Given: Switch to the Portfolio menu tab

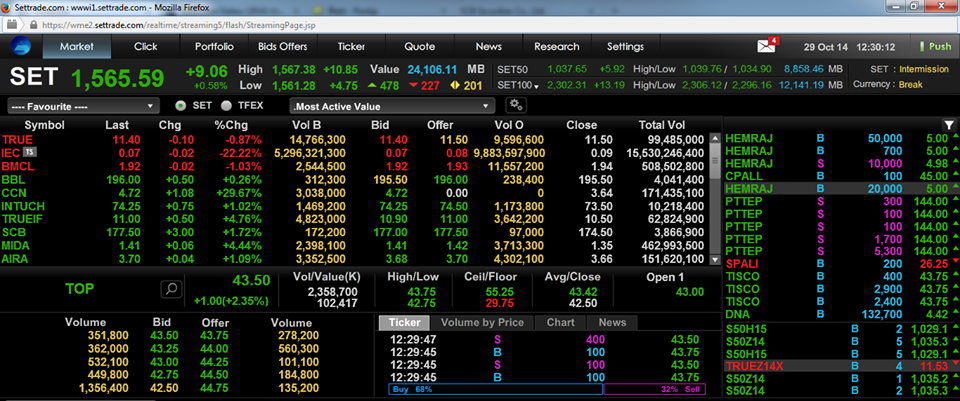Looking at the screenshot, I should (214, 46).
